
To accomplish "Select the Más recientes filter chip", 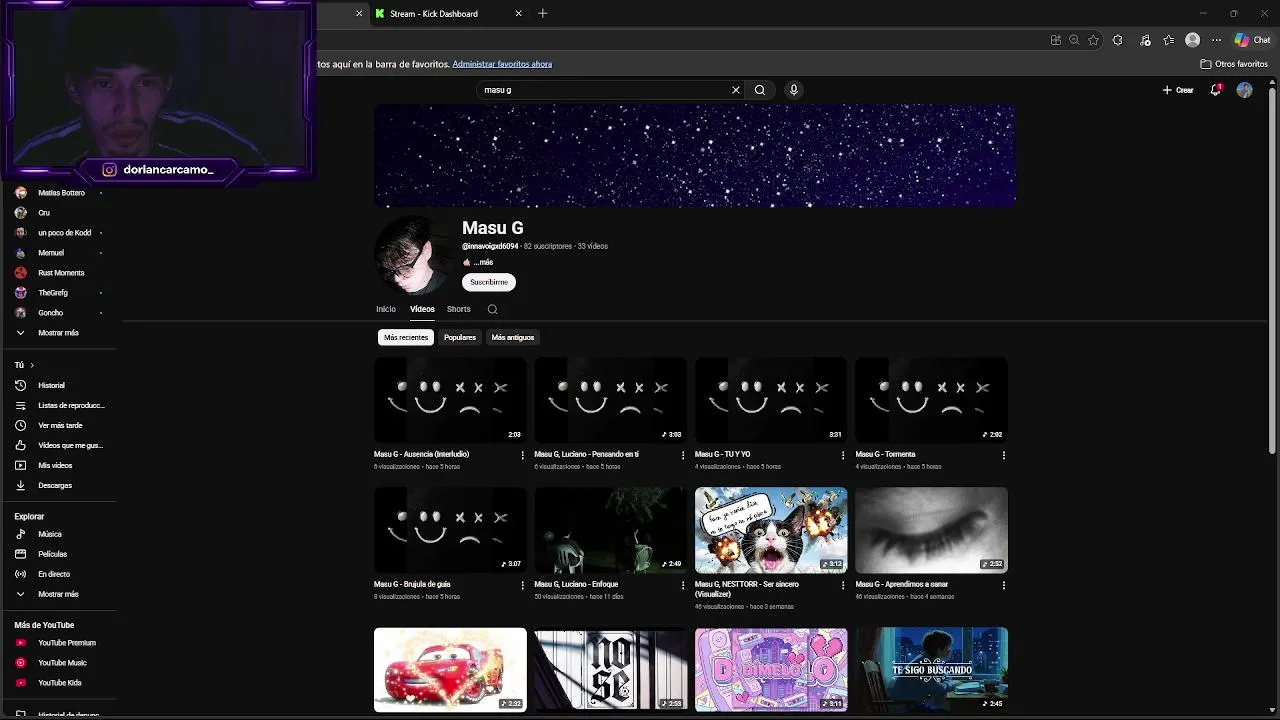I will pos(406,337).
